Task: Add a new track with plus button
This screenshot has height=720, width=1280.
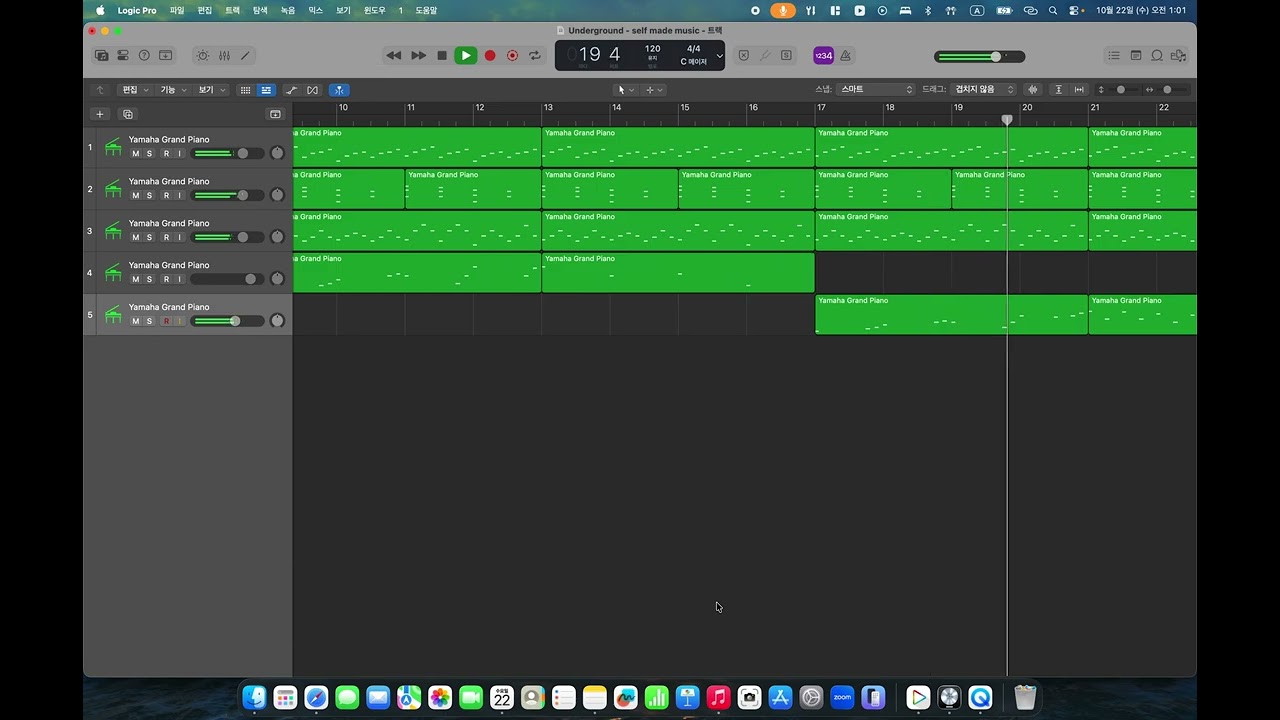Action: click(99, 114)
